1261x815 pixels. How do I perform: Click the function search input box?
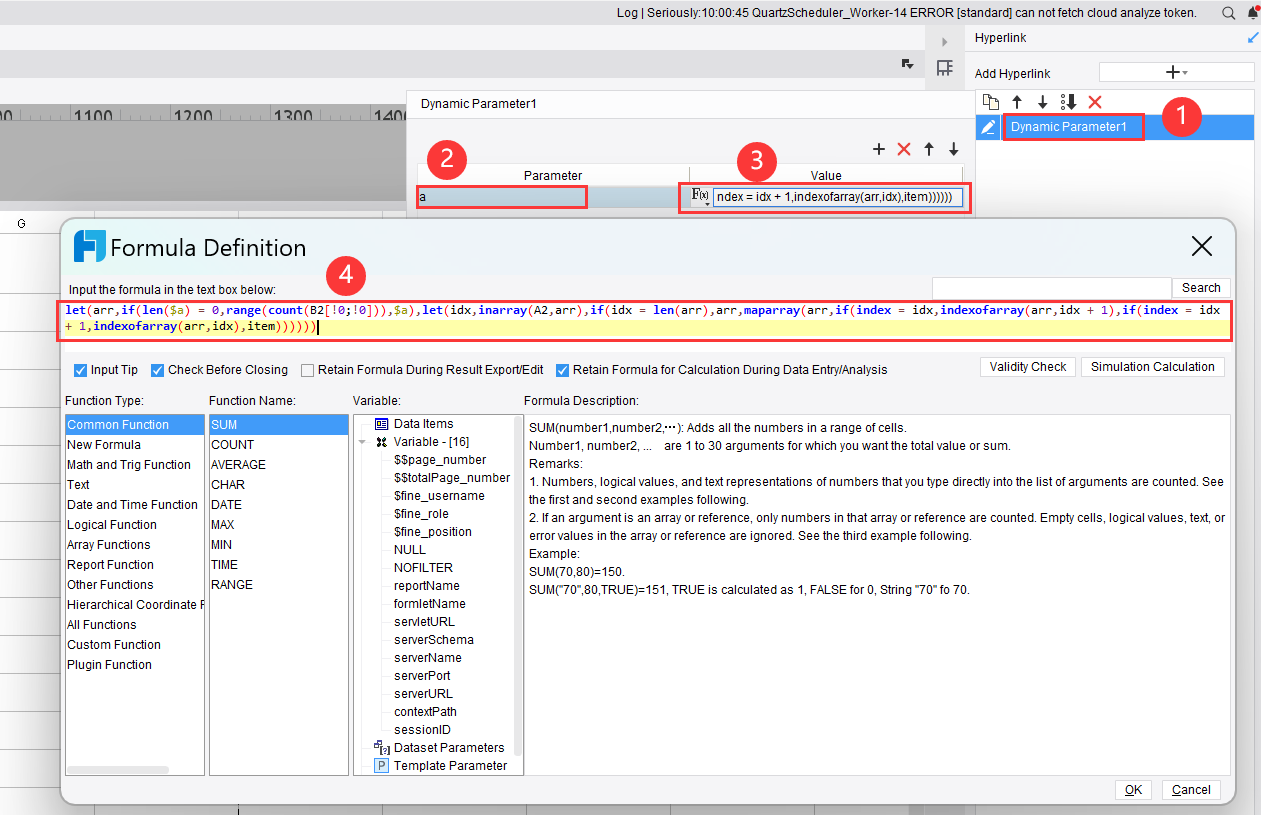click(x=1051, y=288)
